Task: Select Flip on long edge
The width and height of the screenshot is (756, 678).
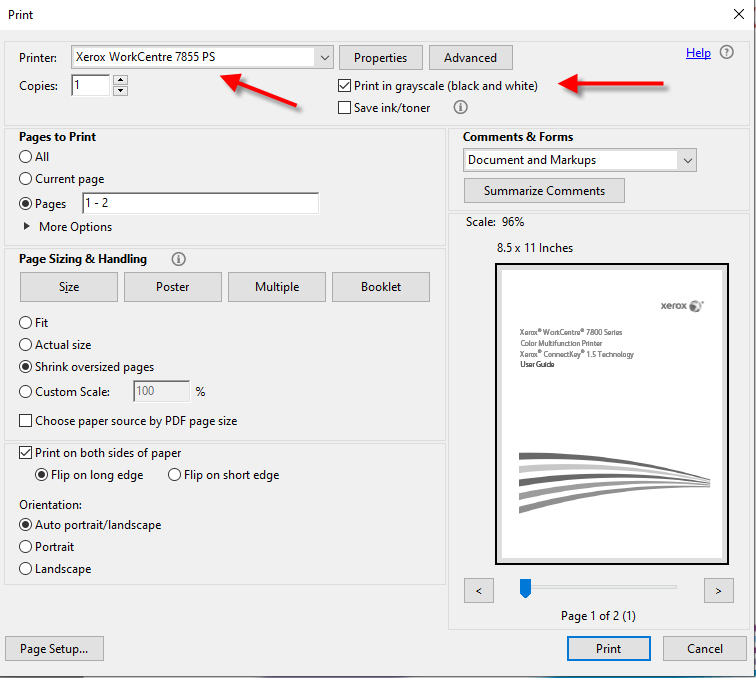Action: (x=41, y=475)
